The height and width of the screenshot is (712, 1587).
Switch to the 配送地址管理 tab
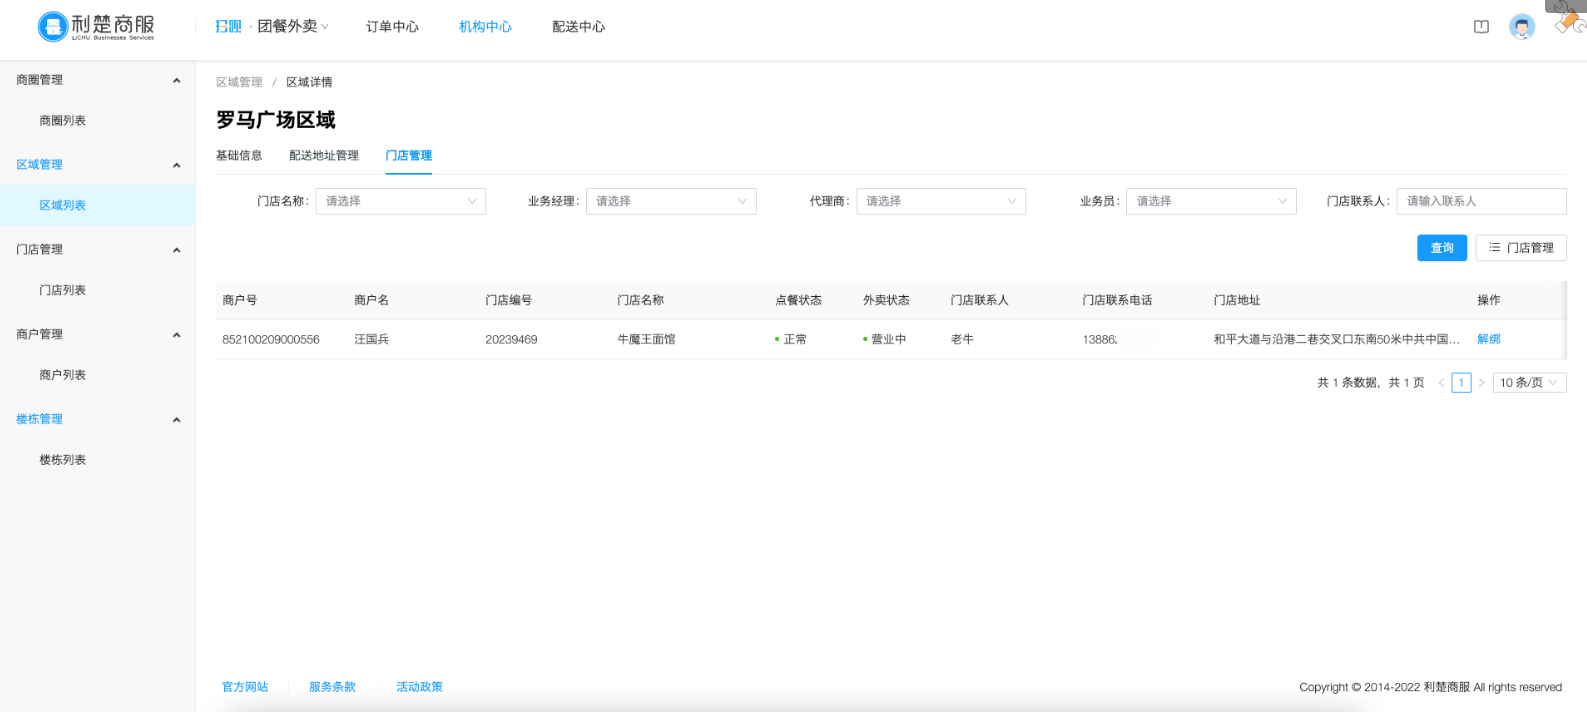tap(323, 155)
